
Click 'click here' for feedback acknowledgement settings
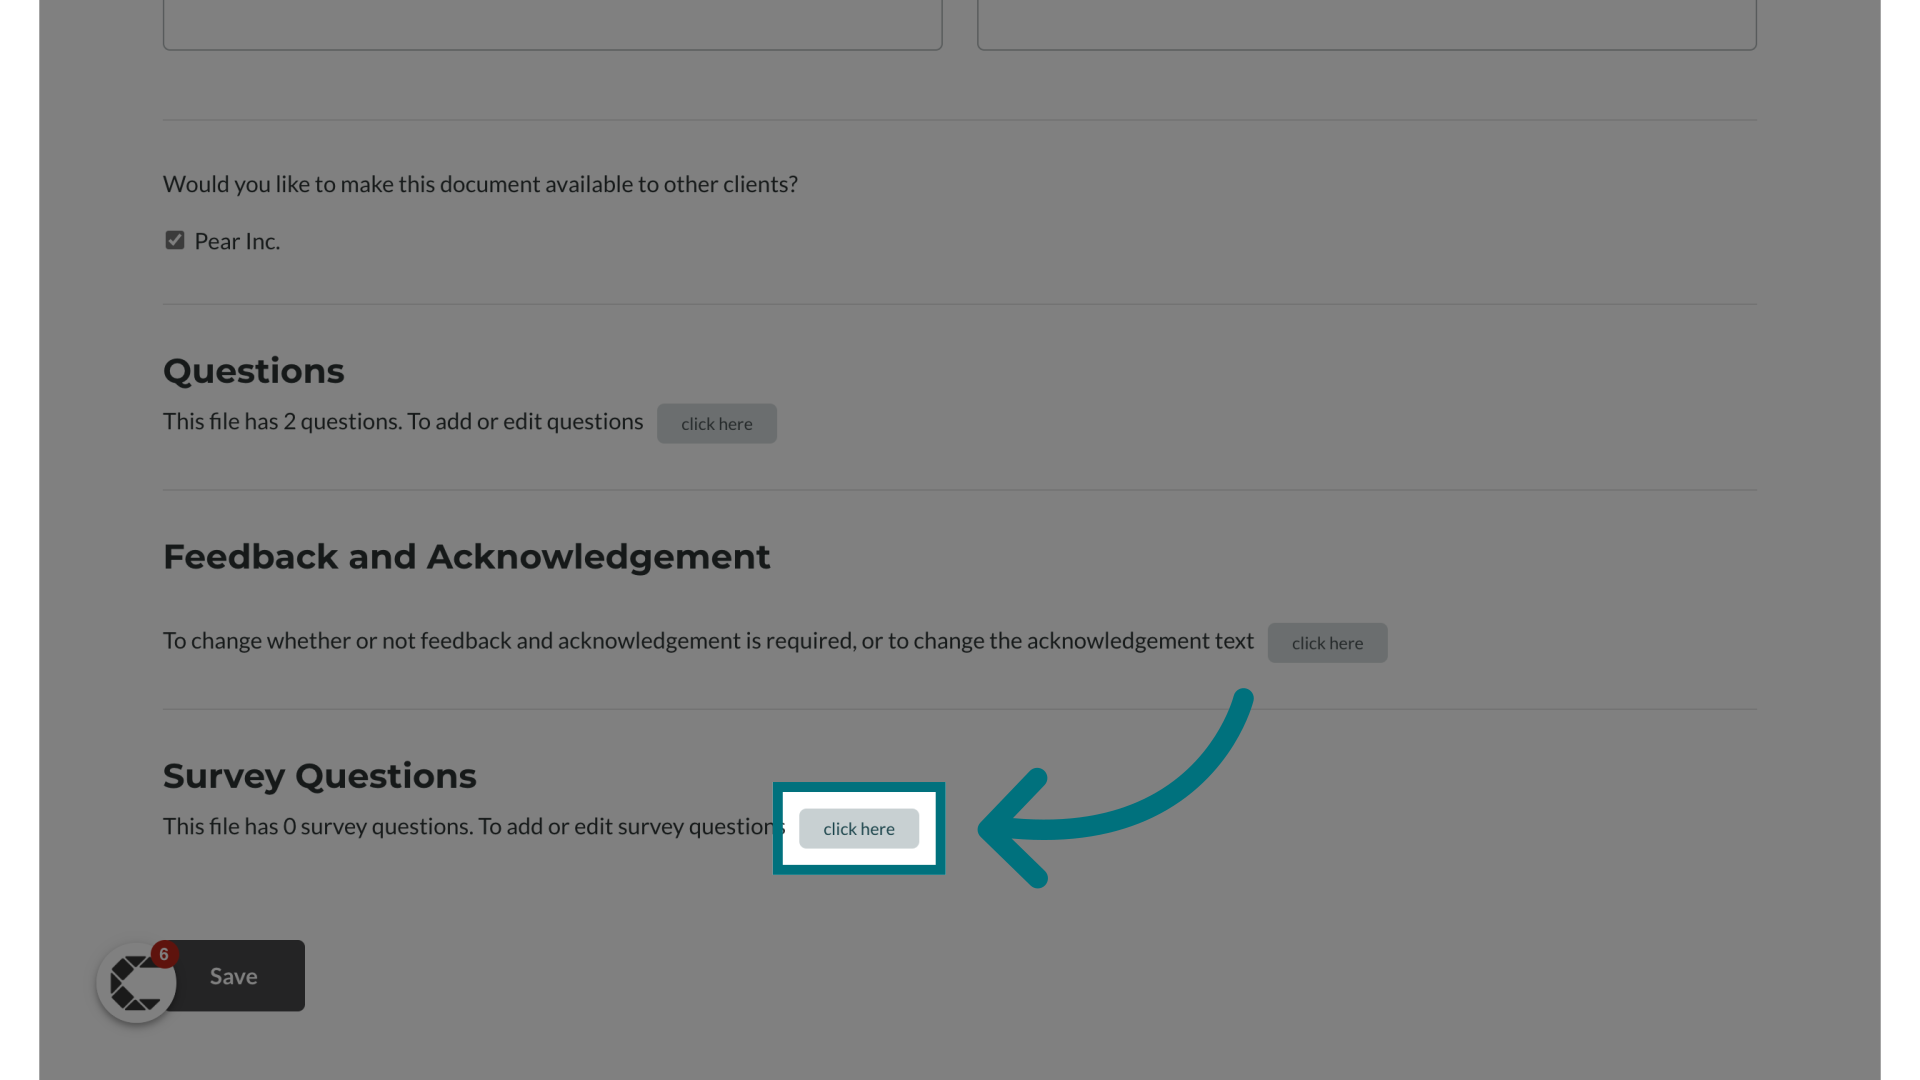(x=1327, y=642)
